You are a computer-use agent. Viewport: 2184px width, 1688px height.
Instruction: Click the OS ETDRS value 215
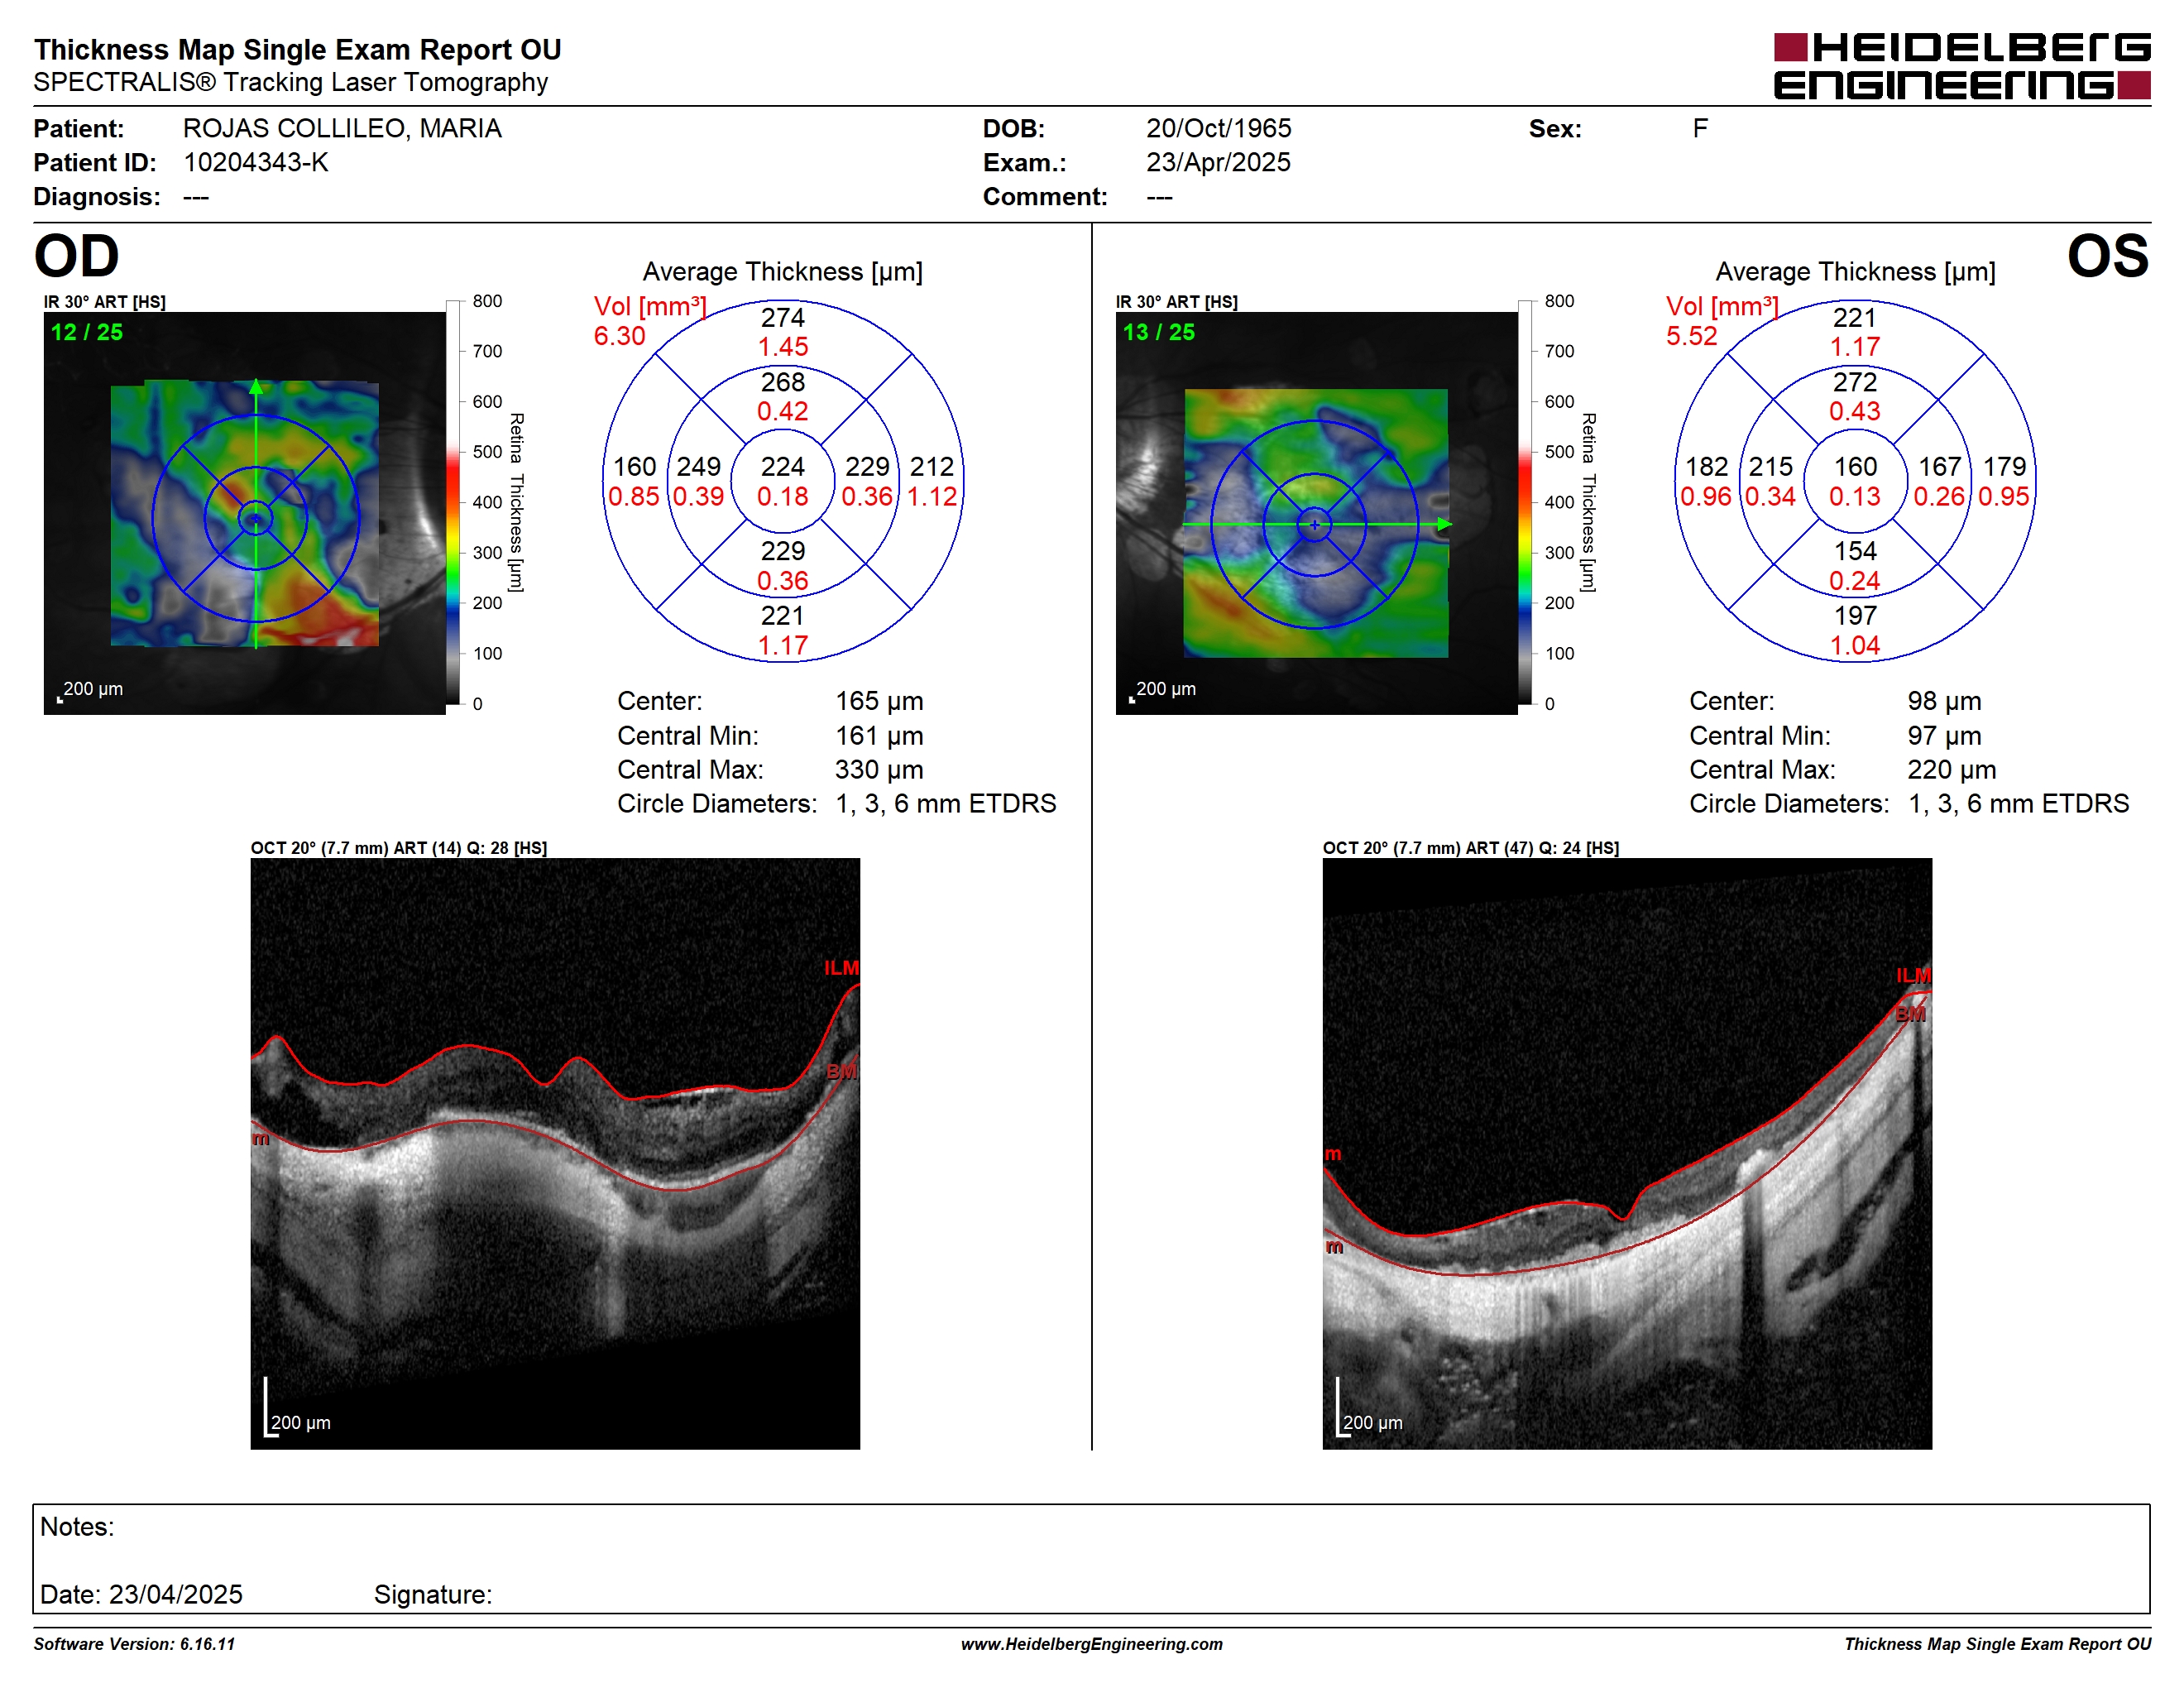click(1771, 467)
